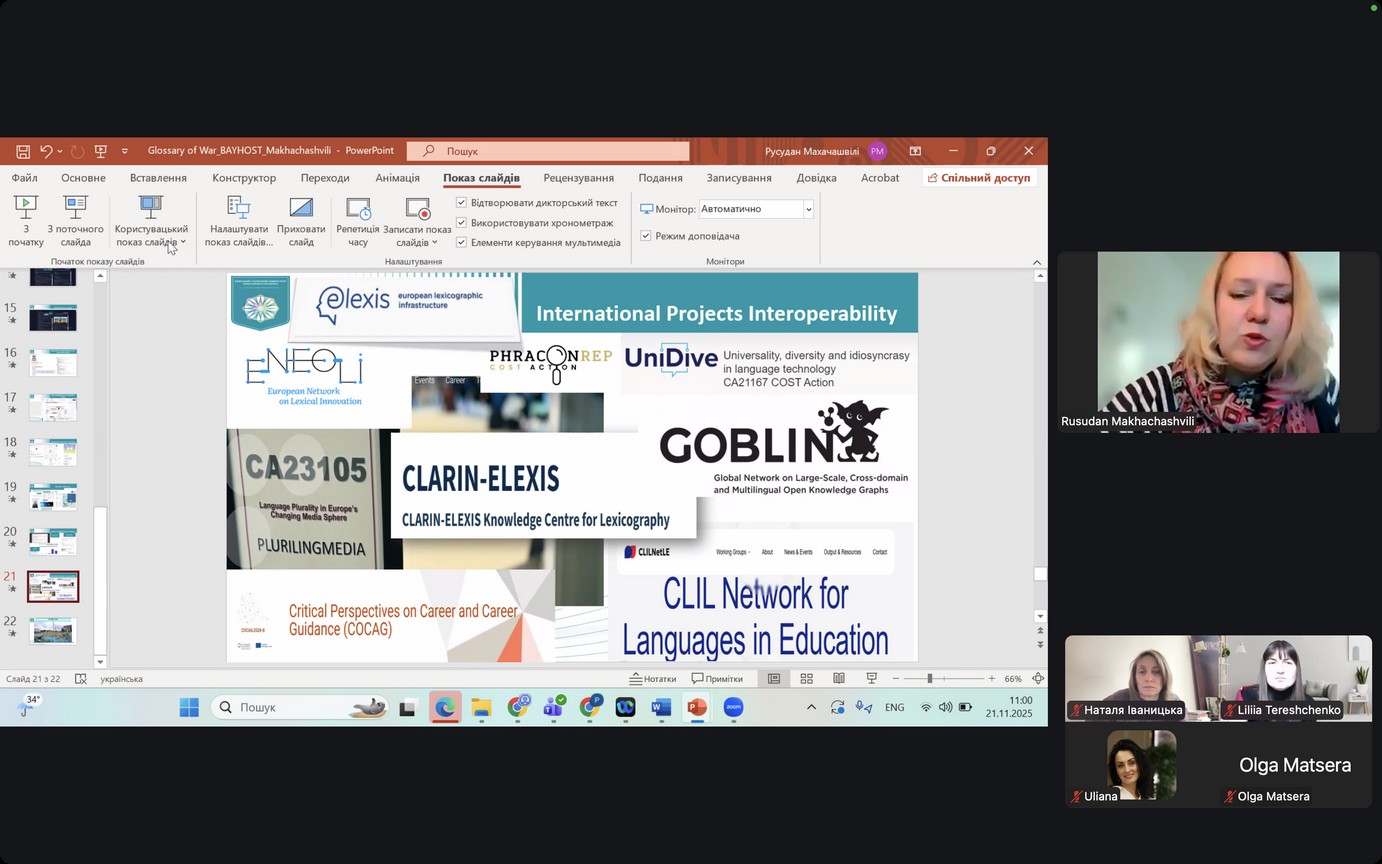Toggle the use timings checkbox
Screen dimensions: 1382x864
(x=462, y=223)
